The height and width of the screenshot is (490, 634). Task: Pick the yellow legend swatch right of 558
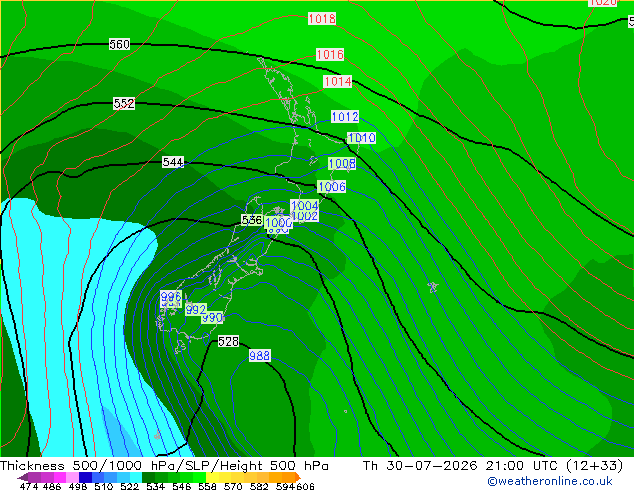pos(212,477)
